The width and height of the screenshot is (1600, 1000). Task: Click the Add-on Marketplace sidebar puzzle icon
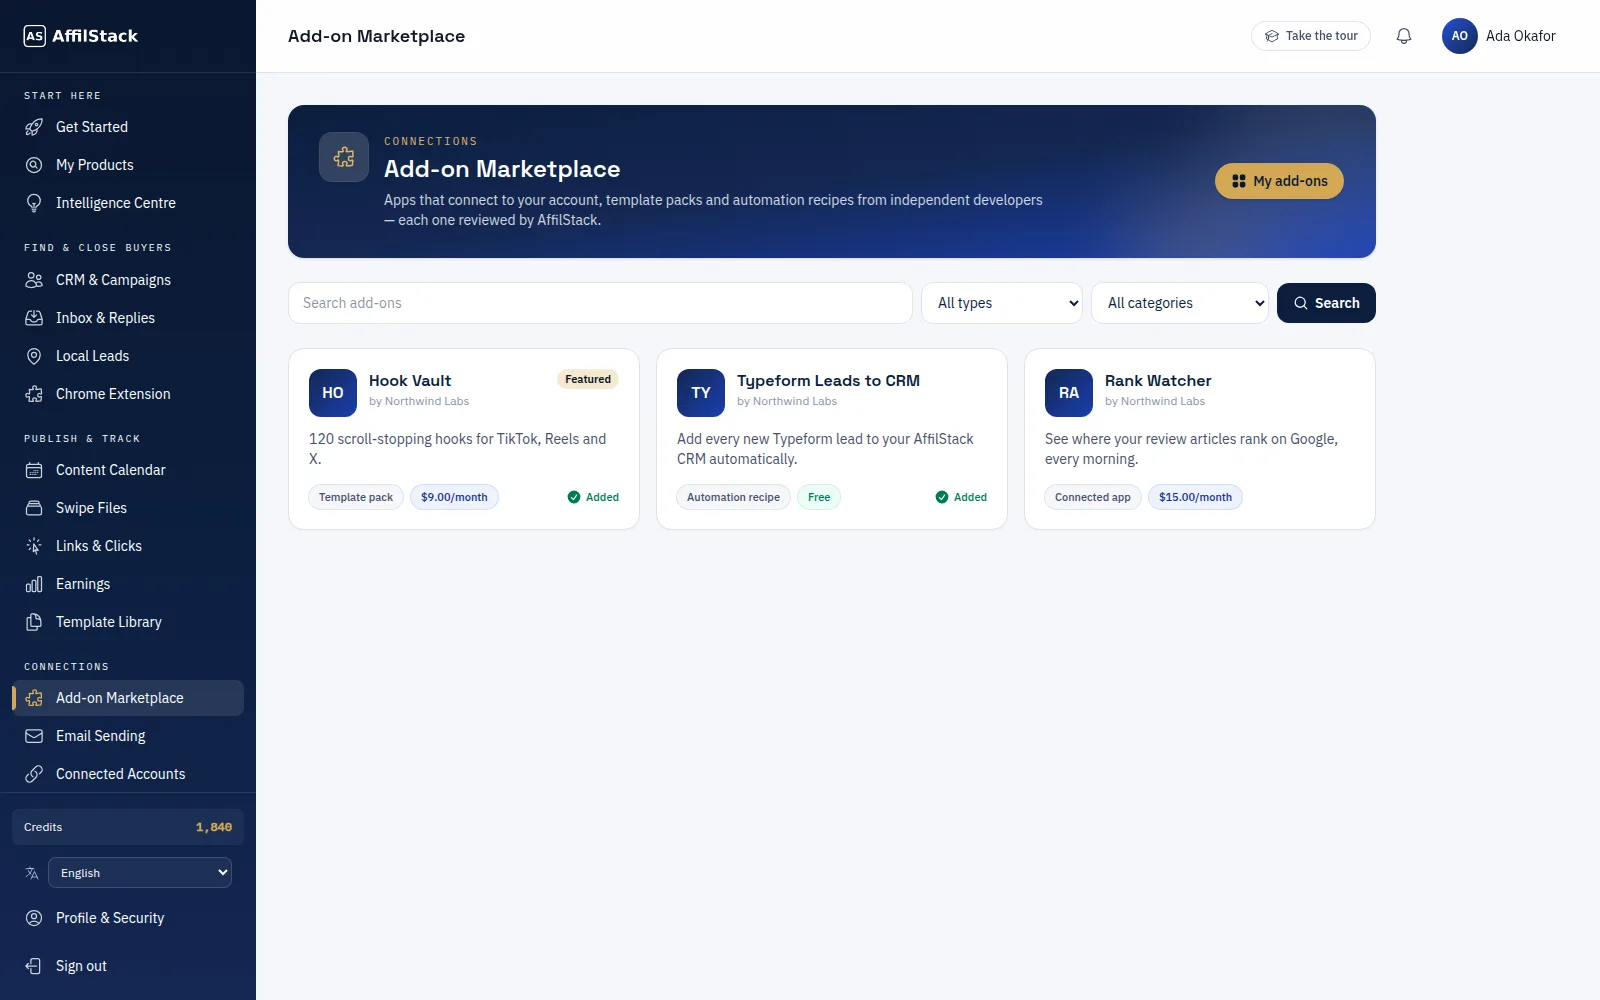(34, 698)
